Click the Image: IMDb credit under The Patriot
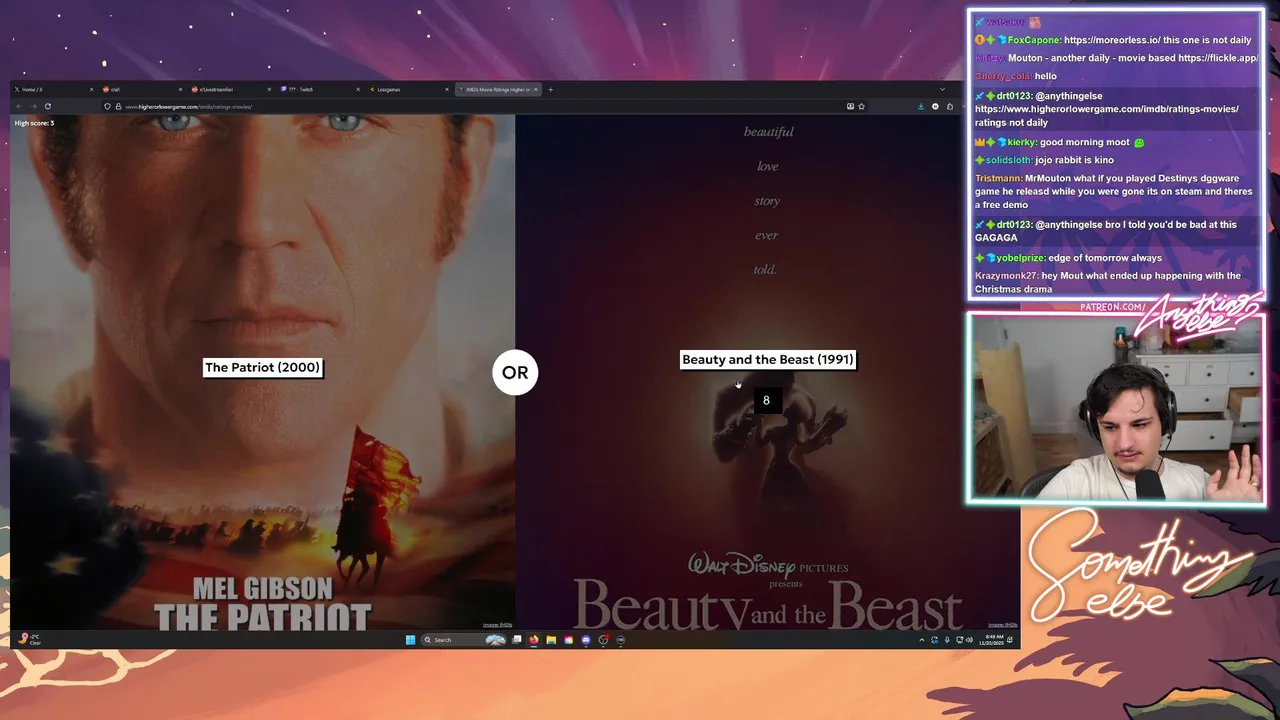This screenshot has width=1280, height=720. click(x=497, y=625)
